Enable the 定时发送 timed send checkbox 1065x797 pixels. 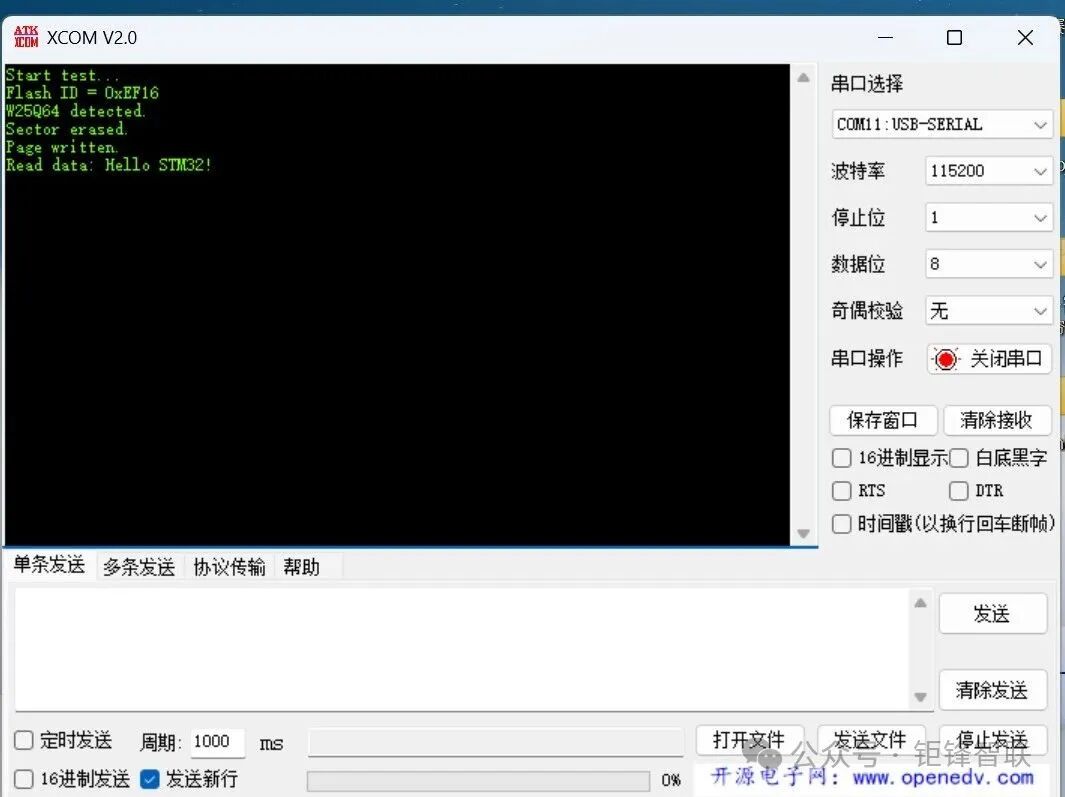24,740
